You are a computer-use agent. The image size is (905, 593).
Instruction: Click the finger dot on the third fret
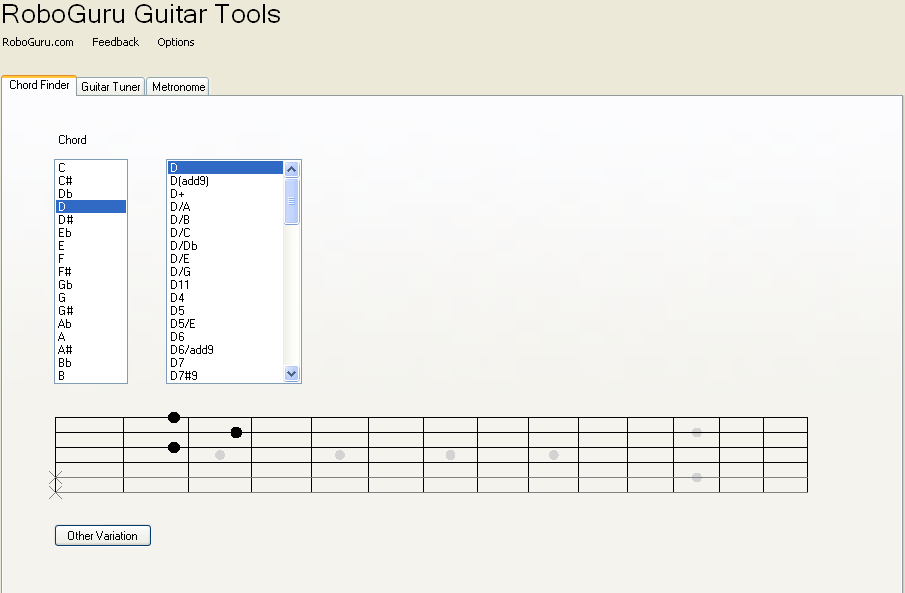click(x=236, y=432)
